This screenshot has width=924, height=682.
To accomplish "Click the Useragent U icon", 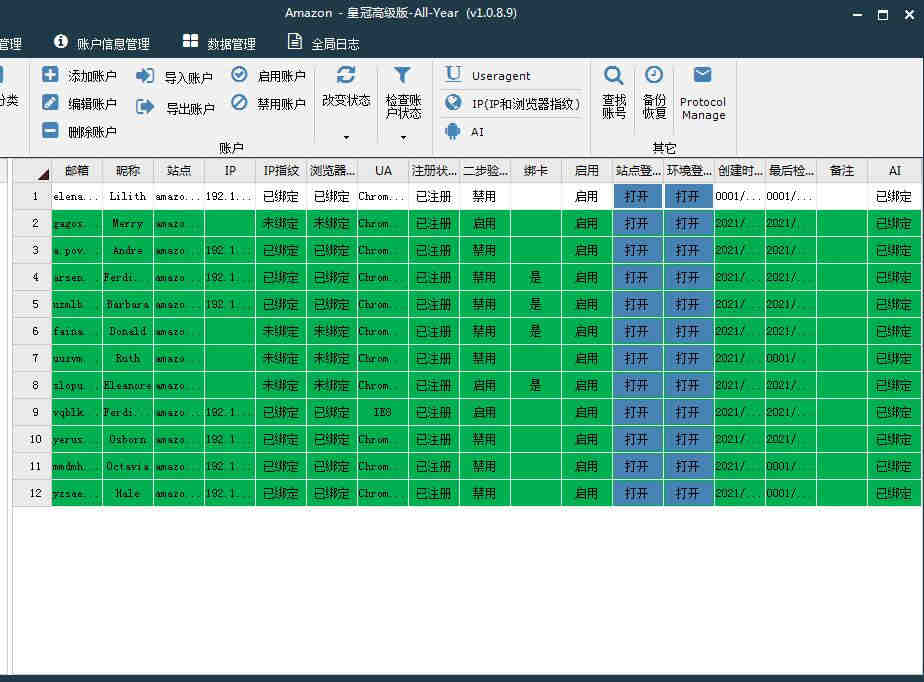I will coord(453,74).
